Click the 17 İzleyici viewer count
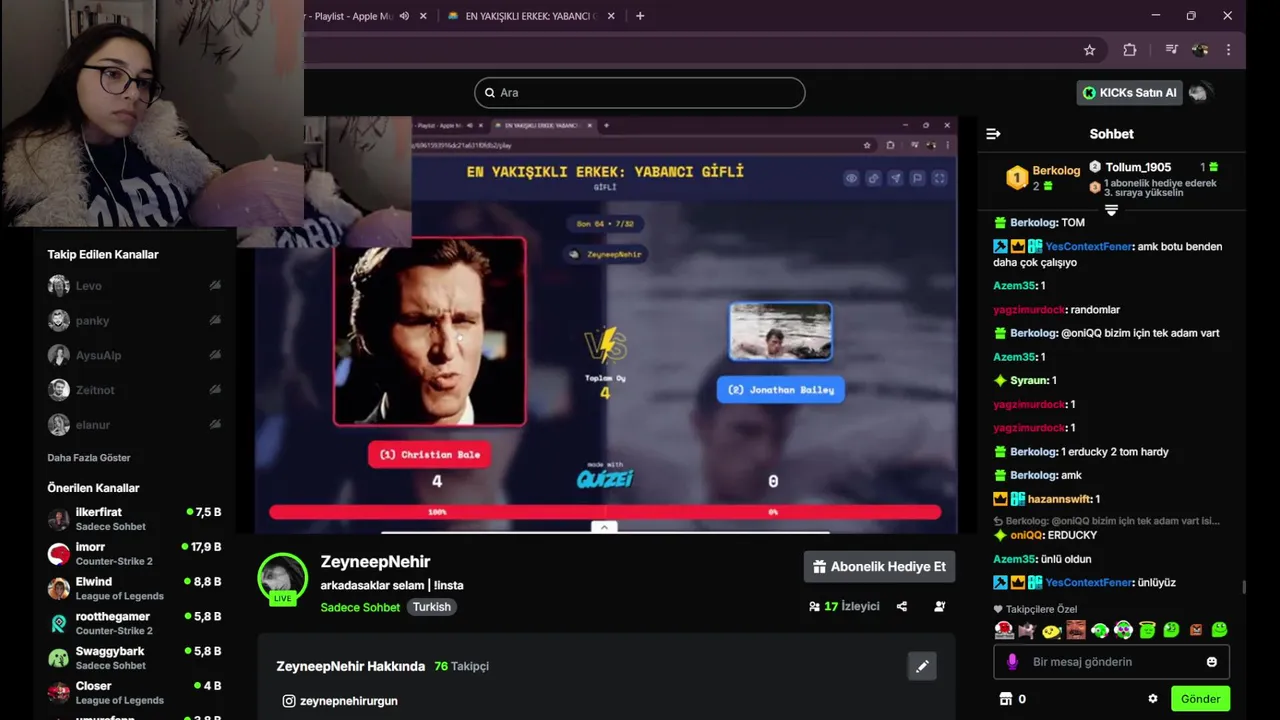The image size is (1280, 720). coord(844,606)
